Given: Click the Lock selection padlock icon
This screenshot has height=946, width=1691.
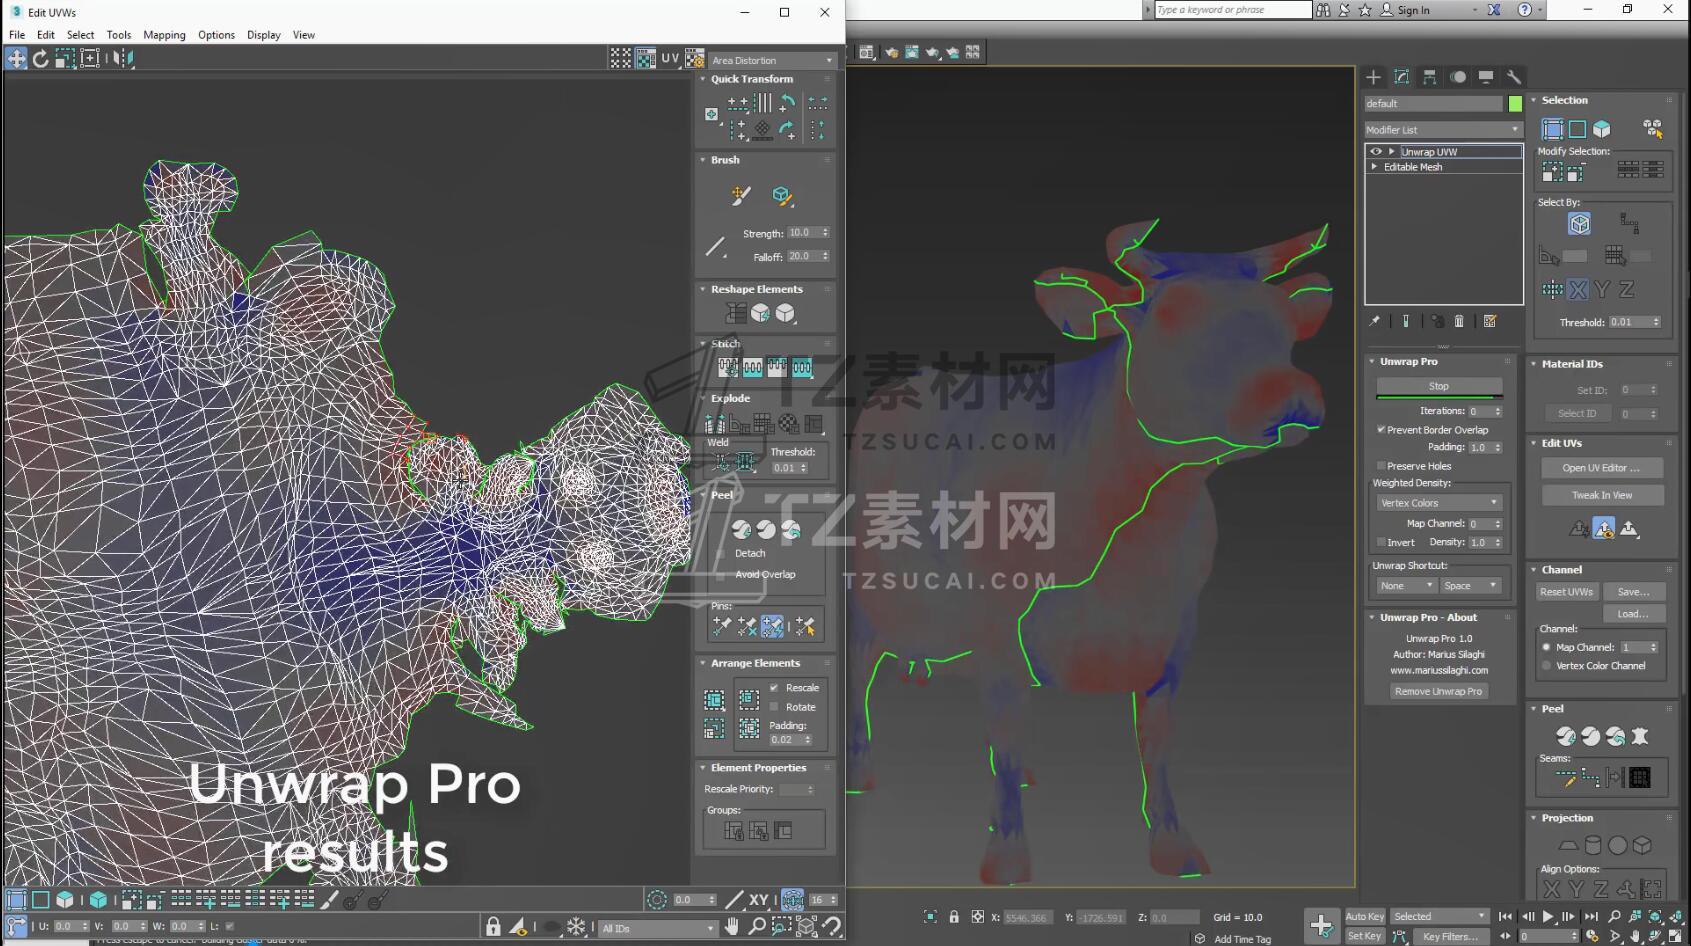Looking at the screenshot, I should point(493,927).
